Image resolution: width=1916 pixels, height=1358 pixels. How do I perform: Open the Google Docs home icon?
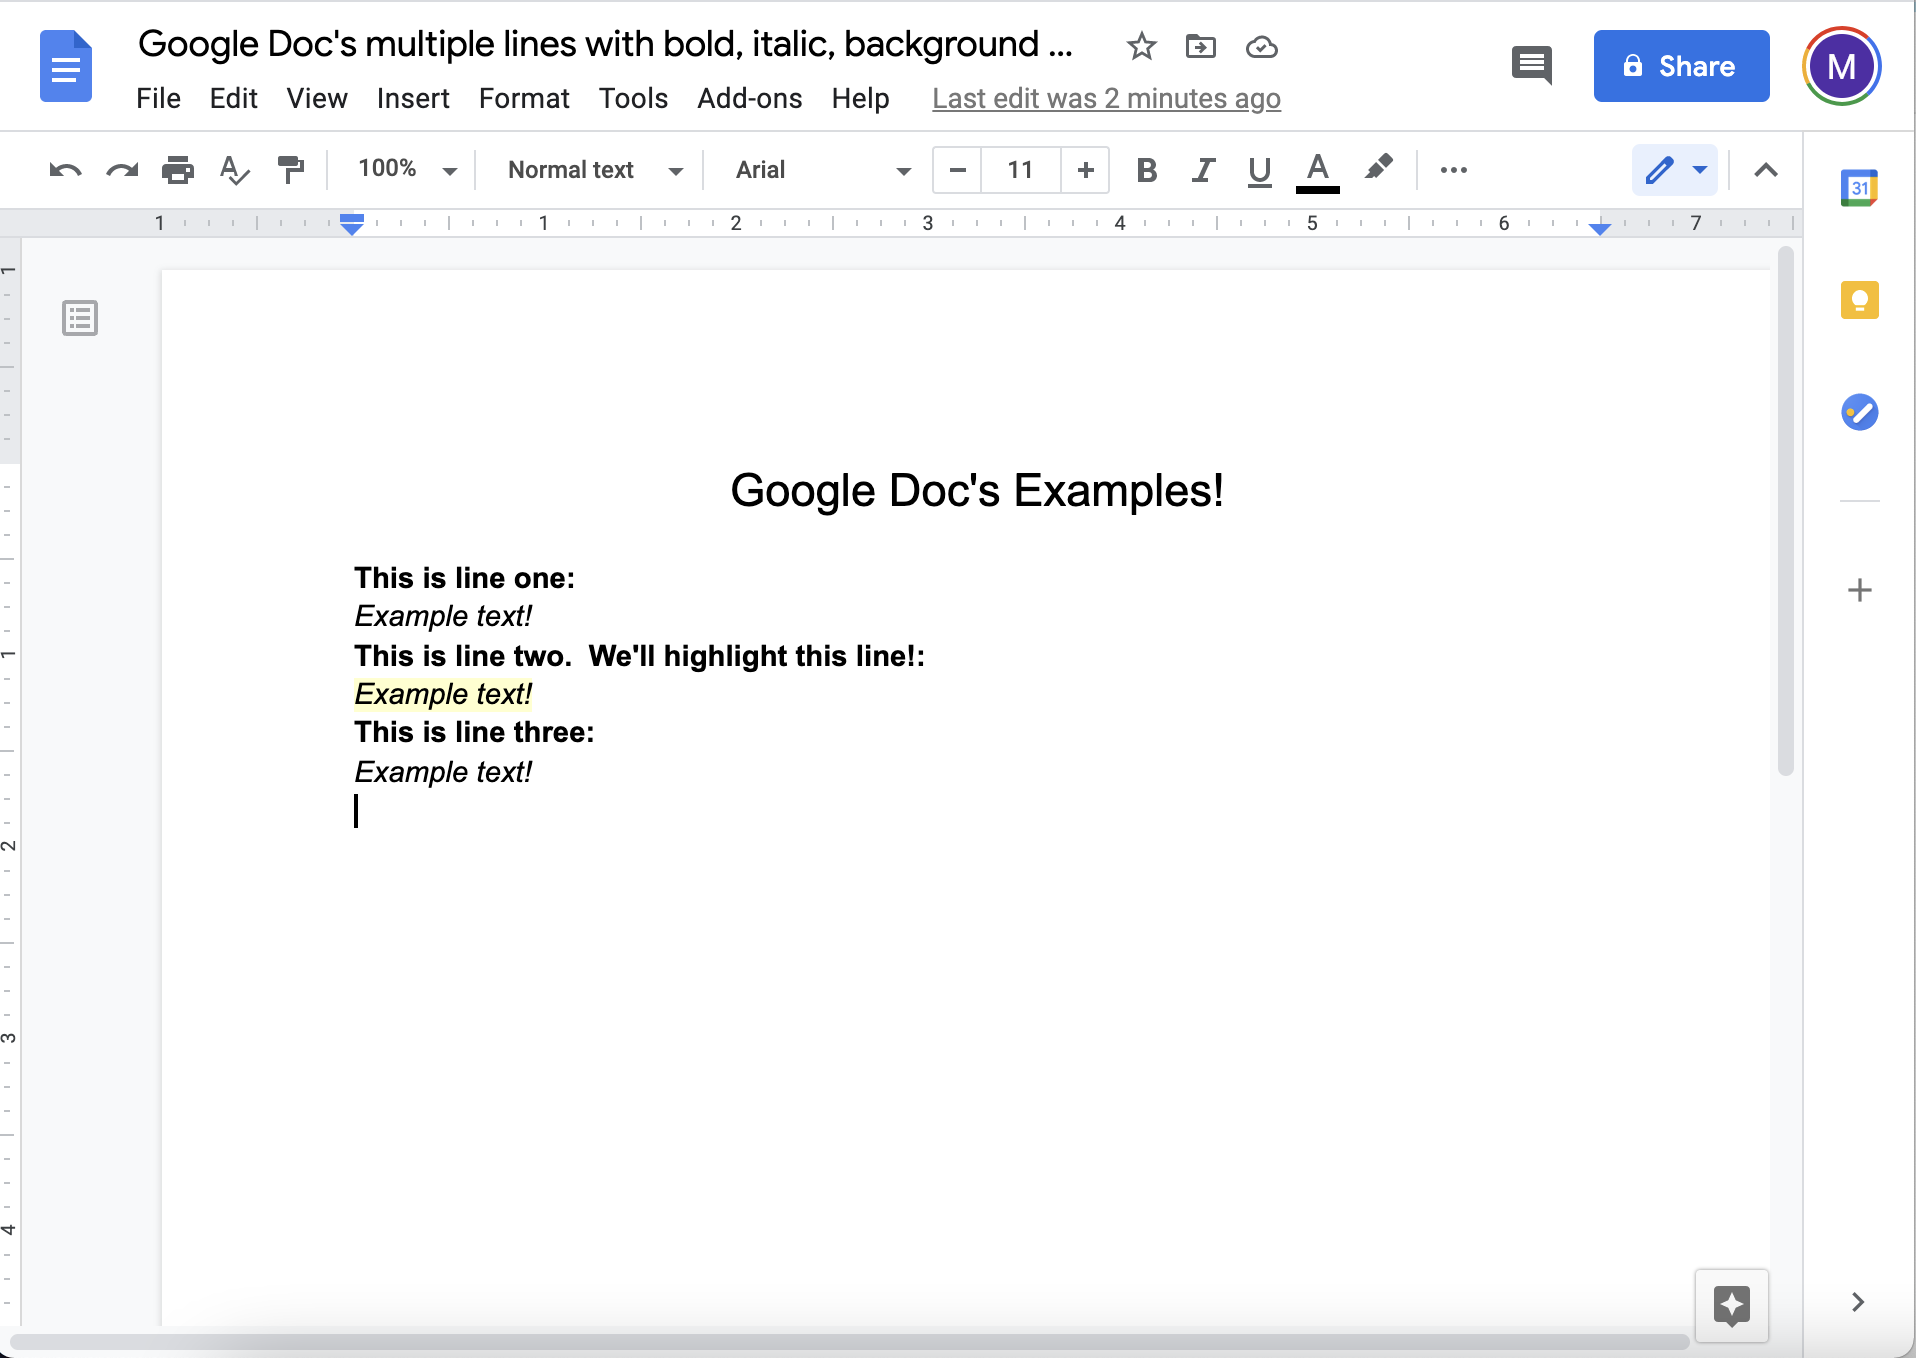pyautogui.click(x=66, y=67)
